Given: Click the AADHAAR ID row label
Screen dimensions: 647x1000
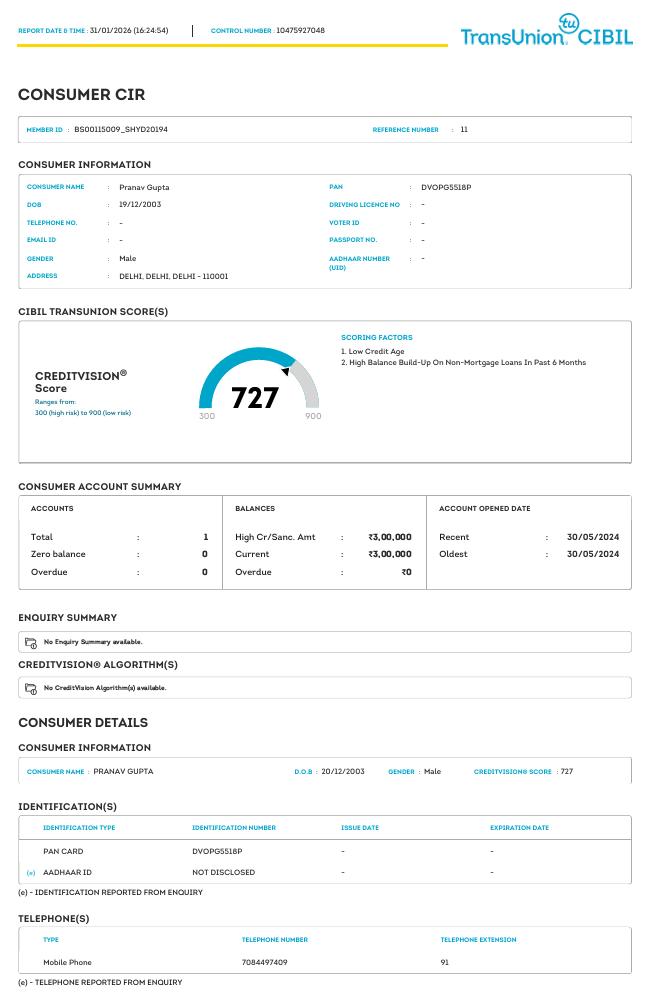Looking at the screenshot, I should 67,873.
